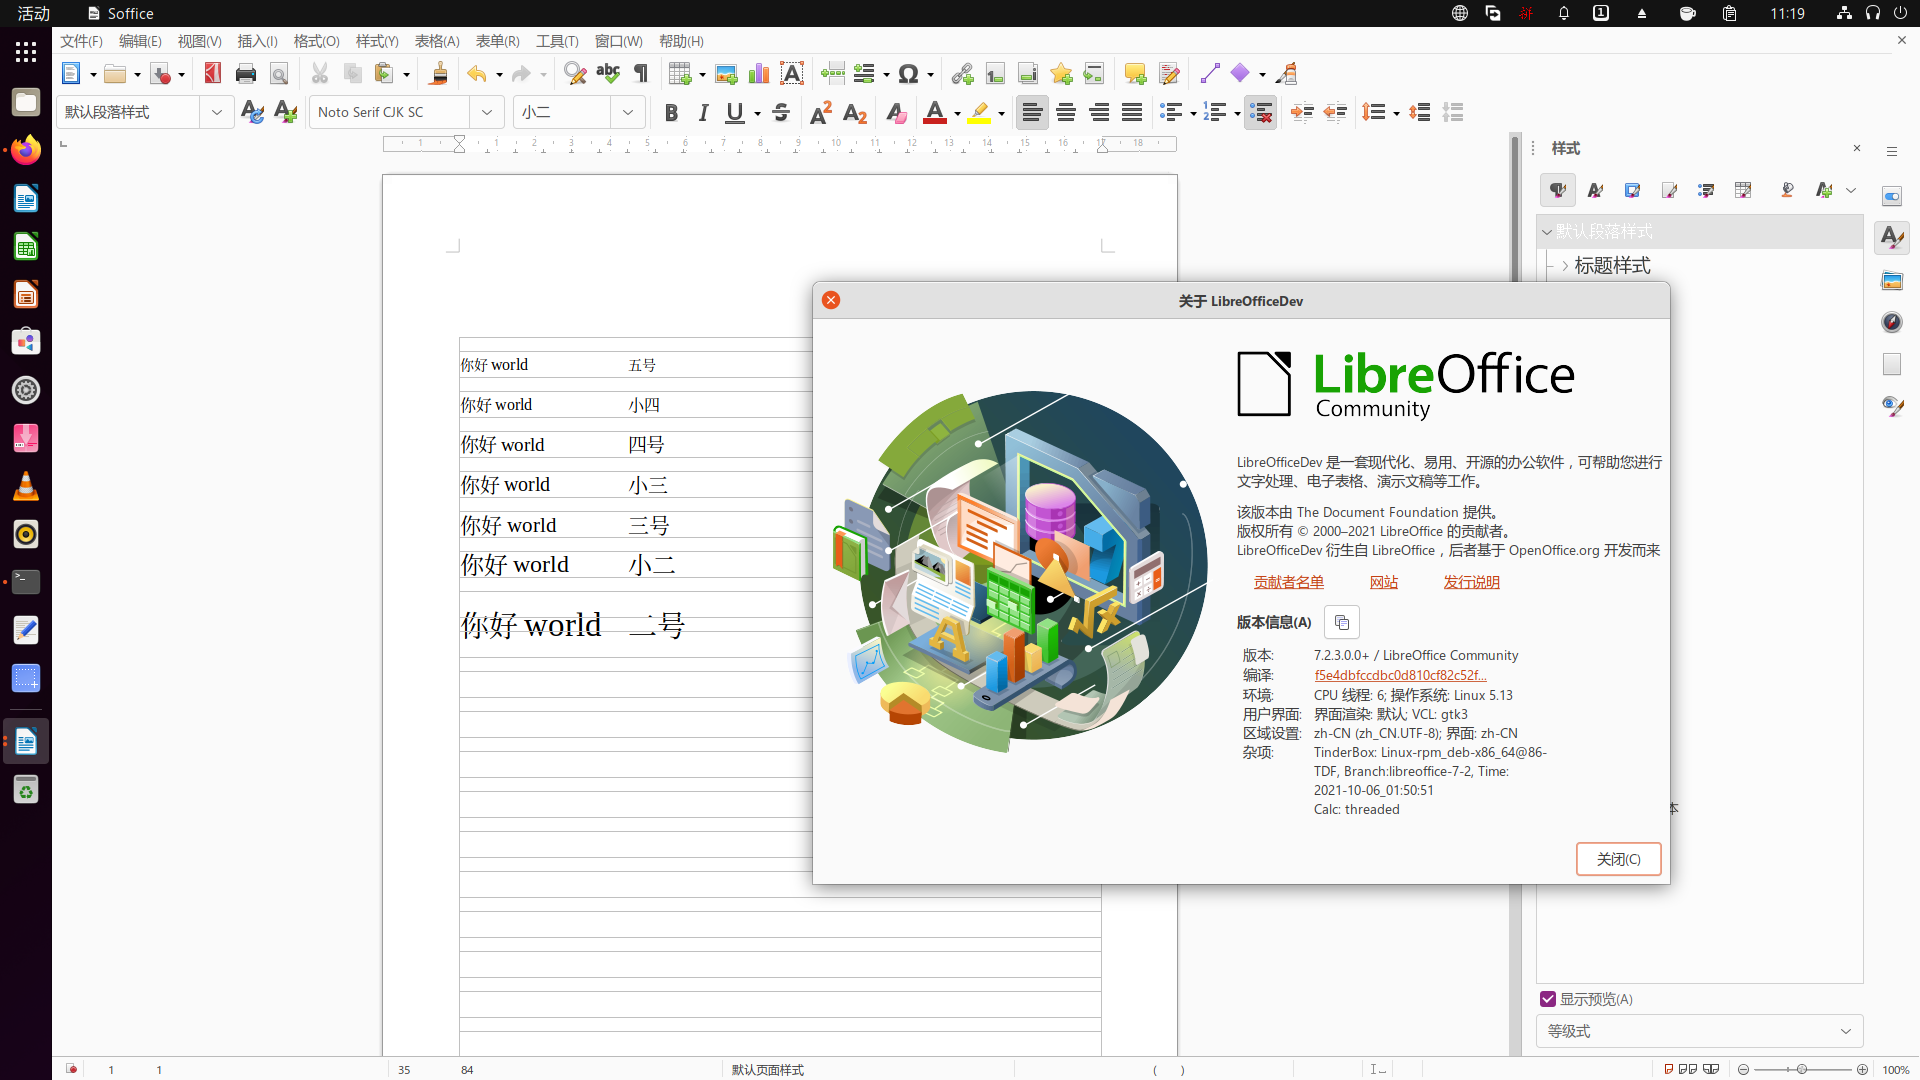Open the Noto Serif CJK SC font dropdown

point(487,112)
